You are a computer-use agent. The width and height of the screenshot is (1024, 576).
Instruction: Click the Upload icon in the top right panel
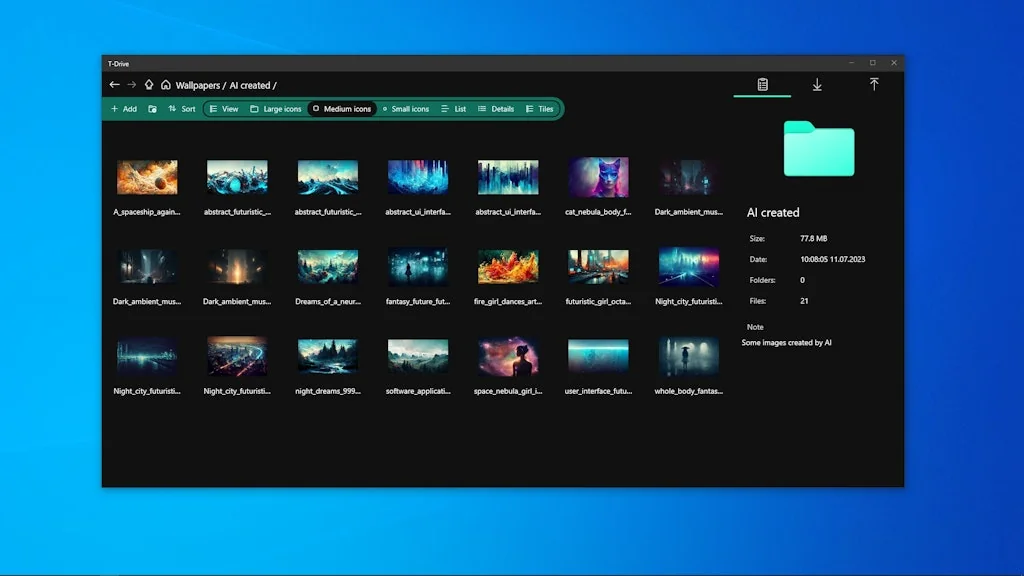tap(874, 85)
